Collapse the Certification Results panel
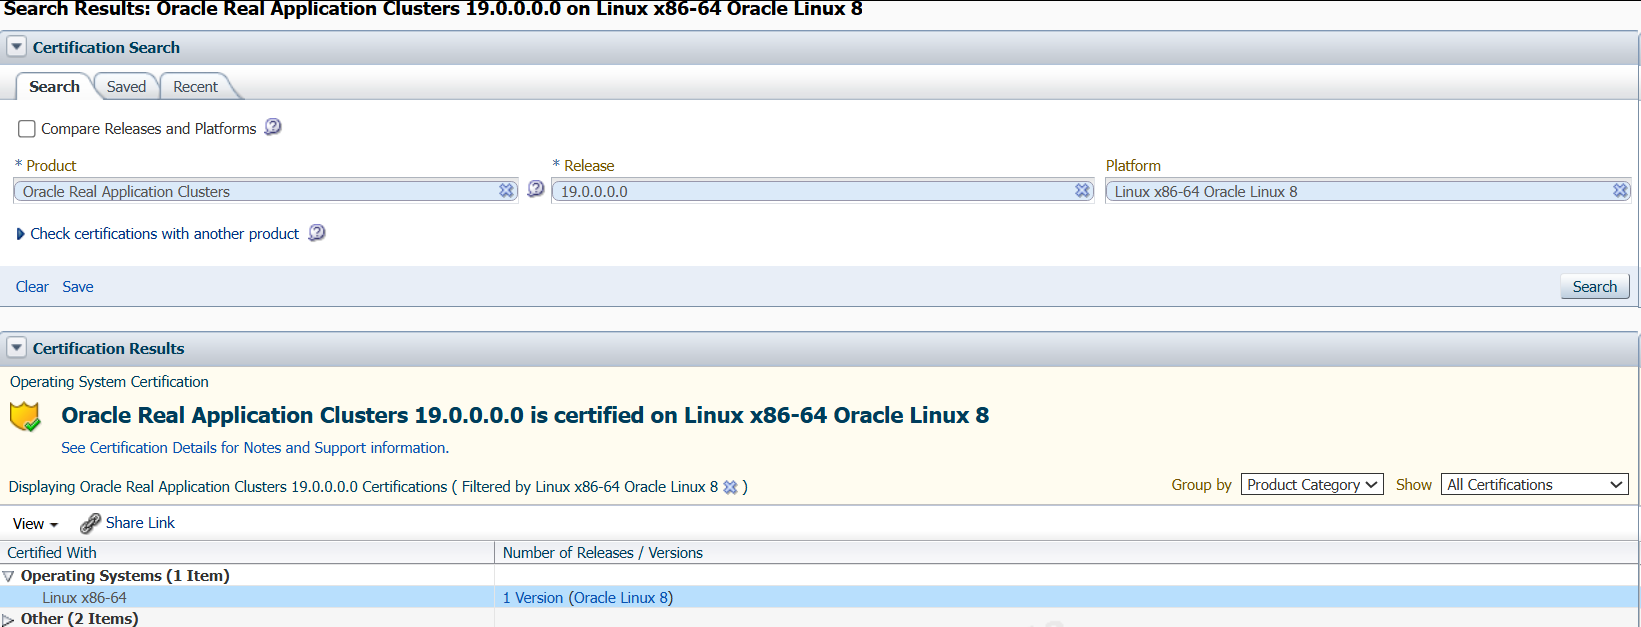The image size is (1641, 627). 16,348
